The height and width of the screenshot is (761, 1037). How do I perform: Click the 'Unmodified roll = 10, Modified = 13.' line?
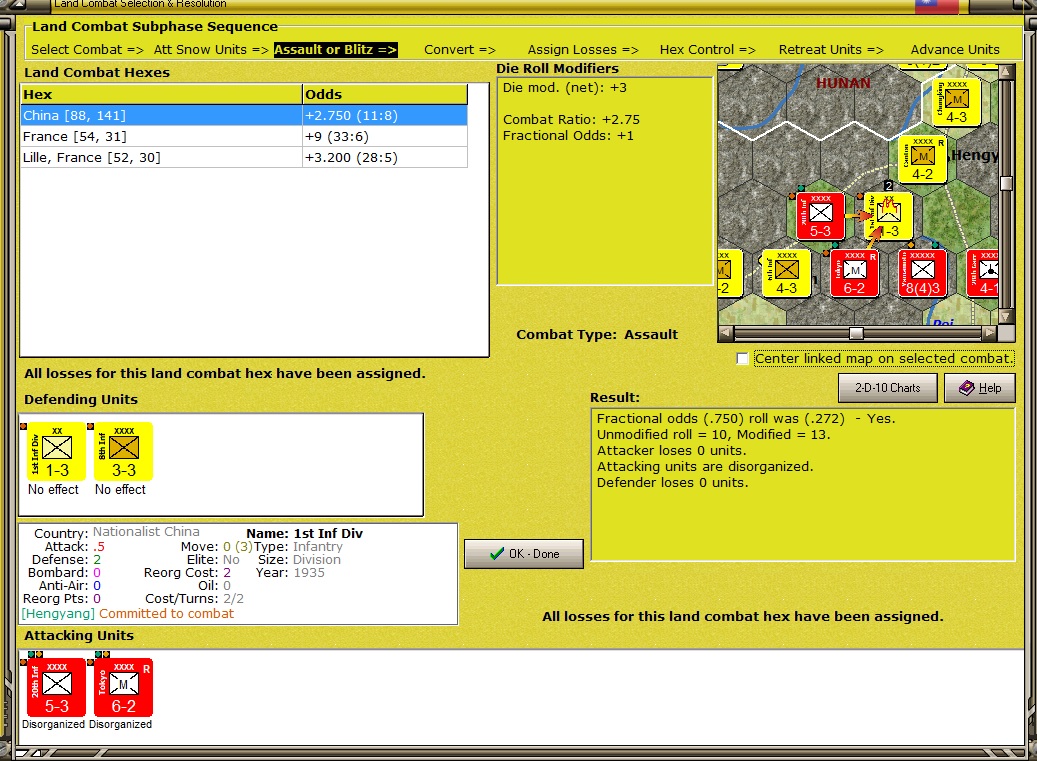714,434
